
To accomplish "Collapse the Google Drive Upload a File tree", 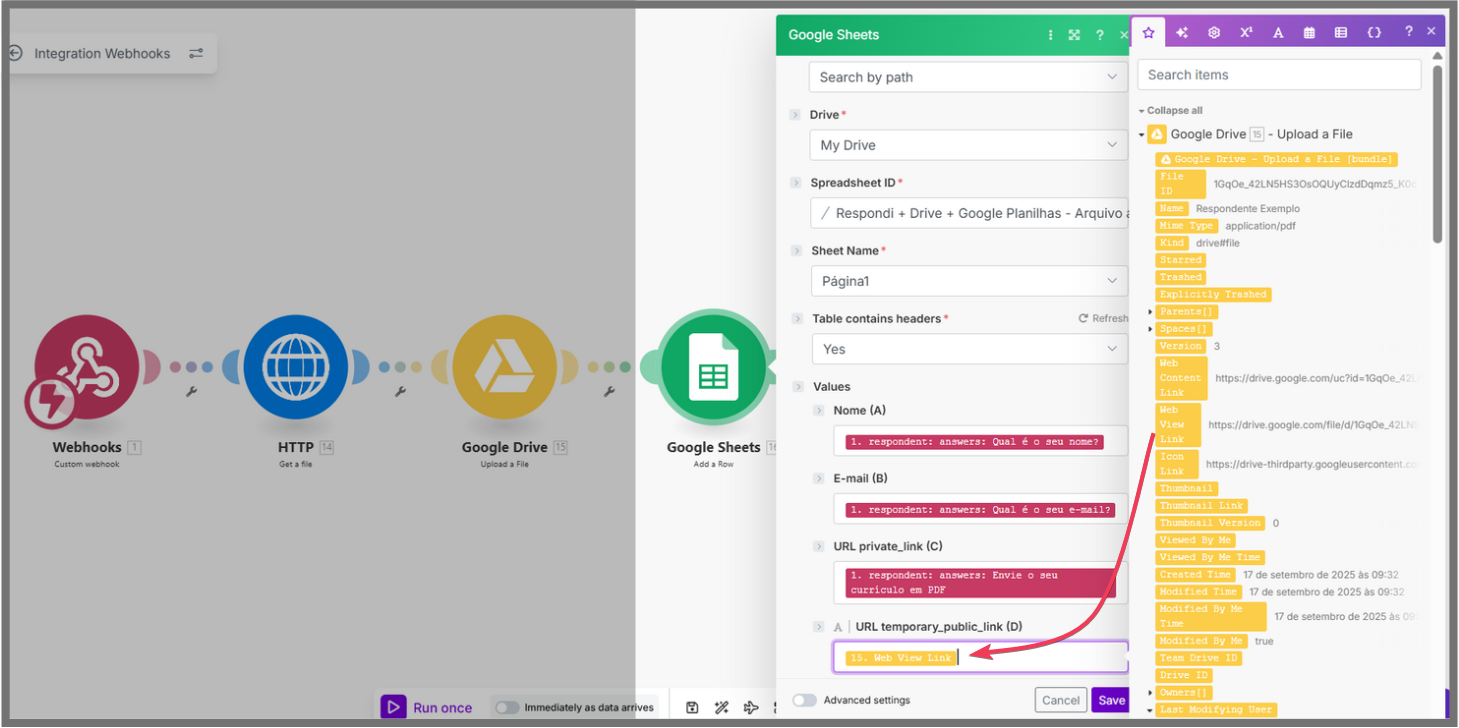I will (1141, 135).
